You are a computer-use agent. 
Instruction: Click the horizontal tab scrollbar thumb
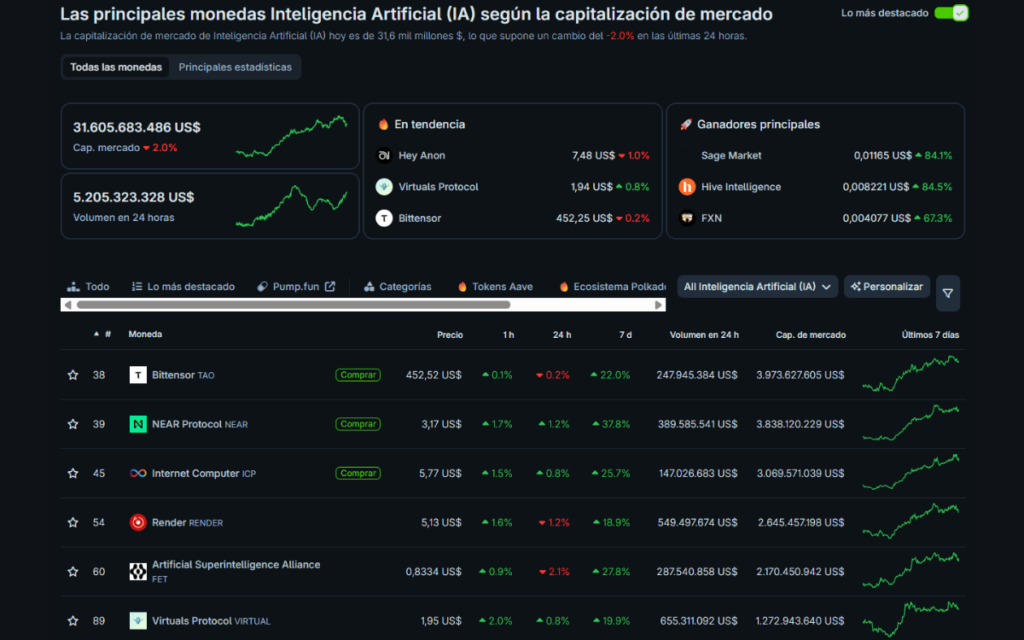(293, 305)
